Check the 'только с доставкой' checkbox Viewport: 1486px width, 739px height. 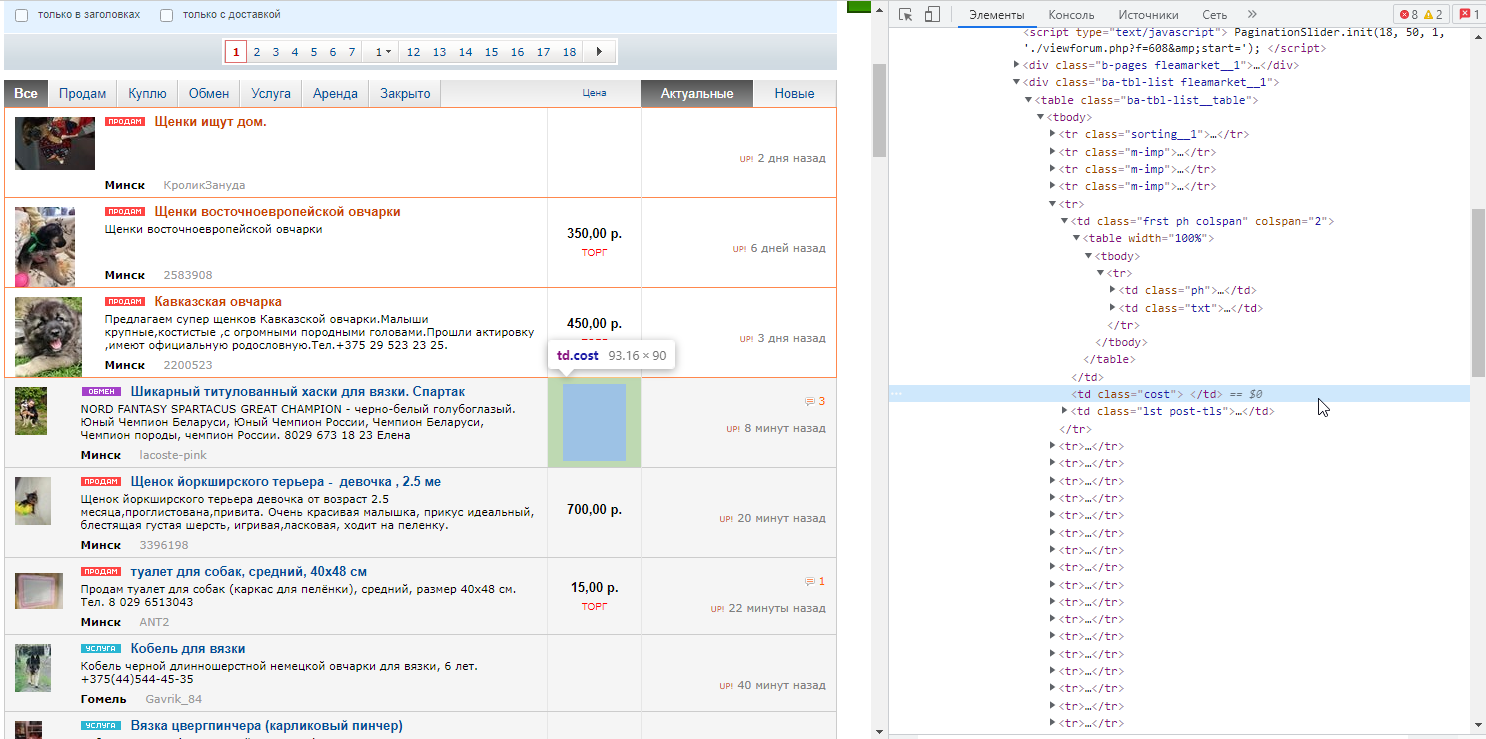tap(166, 15)
